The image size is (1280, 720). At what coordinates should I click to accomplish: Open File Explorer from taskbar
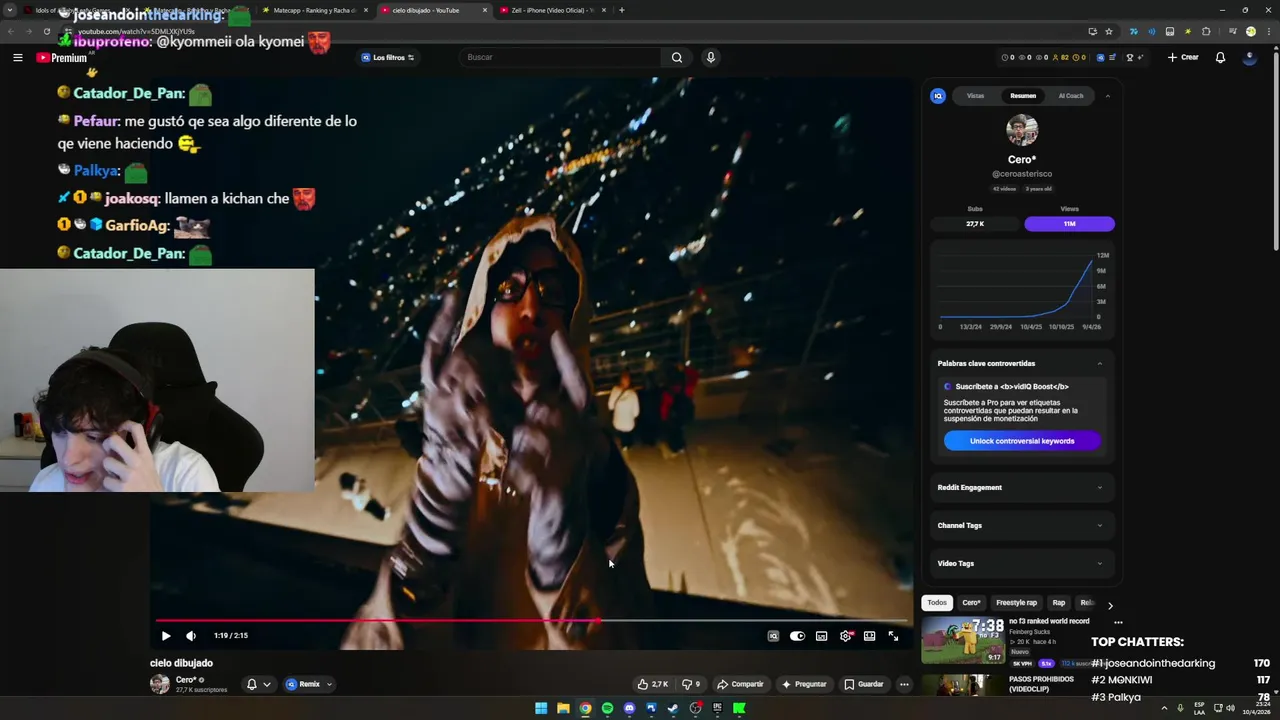coord(563,708)
